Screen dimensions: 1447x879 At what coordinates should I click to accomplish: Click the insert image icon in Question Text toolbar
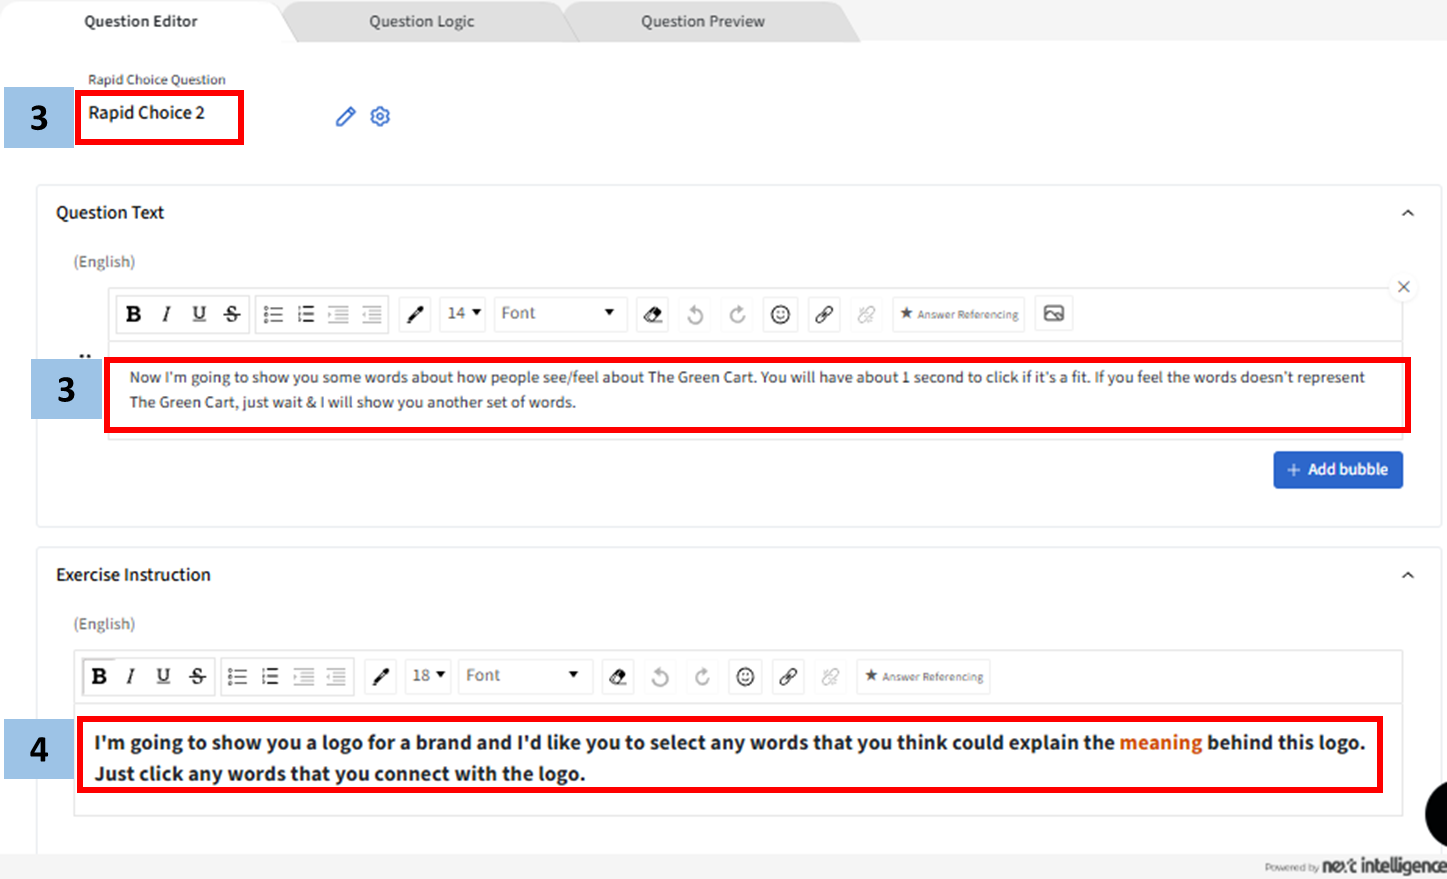1053,314
